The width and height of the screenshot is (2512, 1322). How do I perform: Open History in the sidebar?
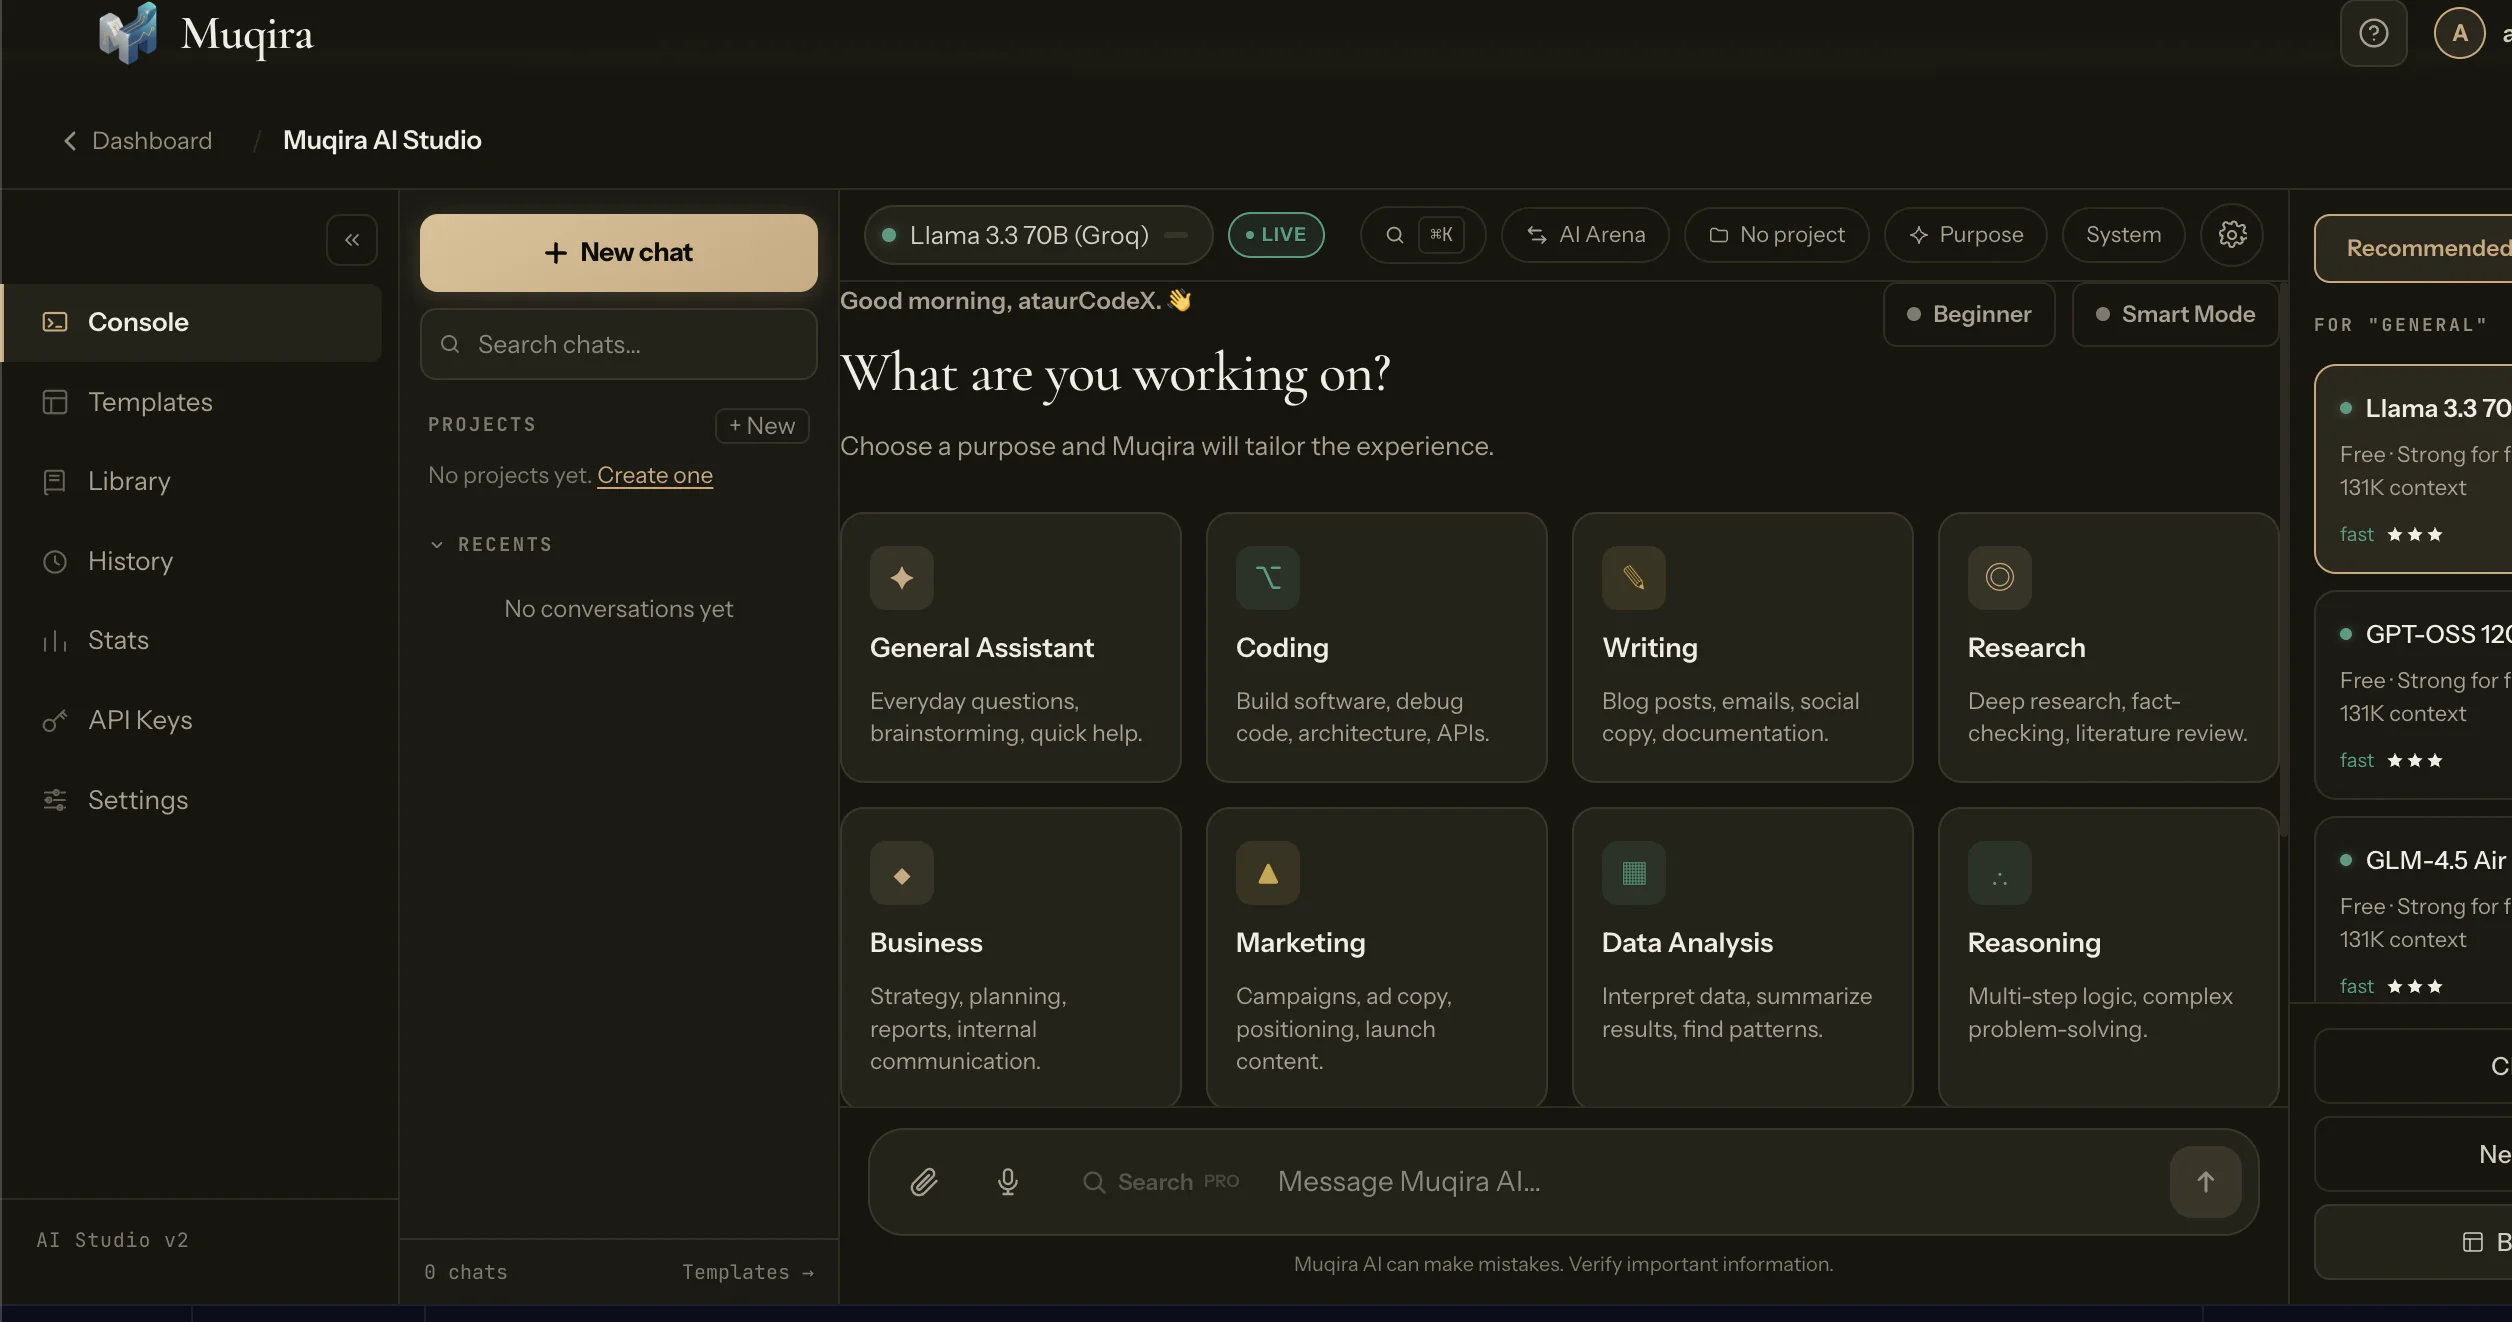point(192,561)
